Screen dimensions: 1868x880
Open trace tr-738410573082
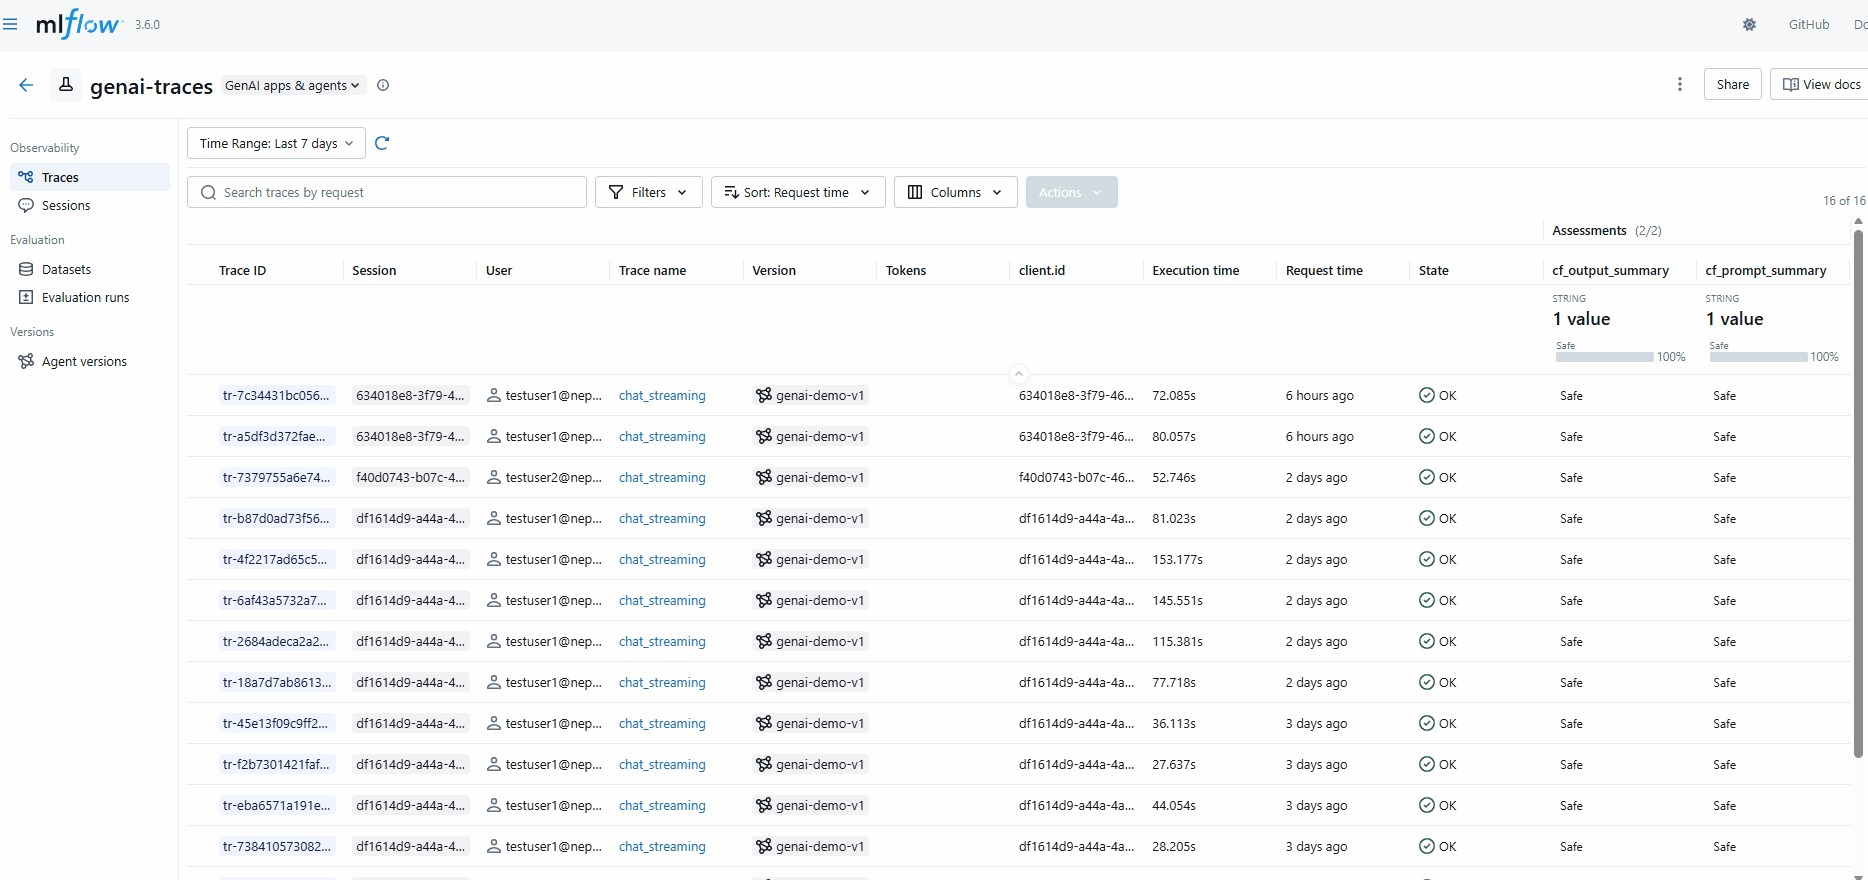(x=277, y=846)
